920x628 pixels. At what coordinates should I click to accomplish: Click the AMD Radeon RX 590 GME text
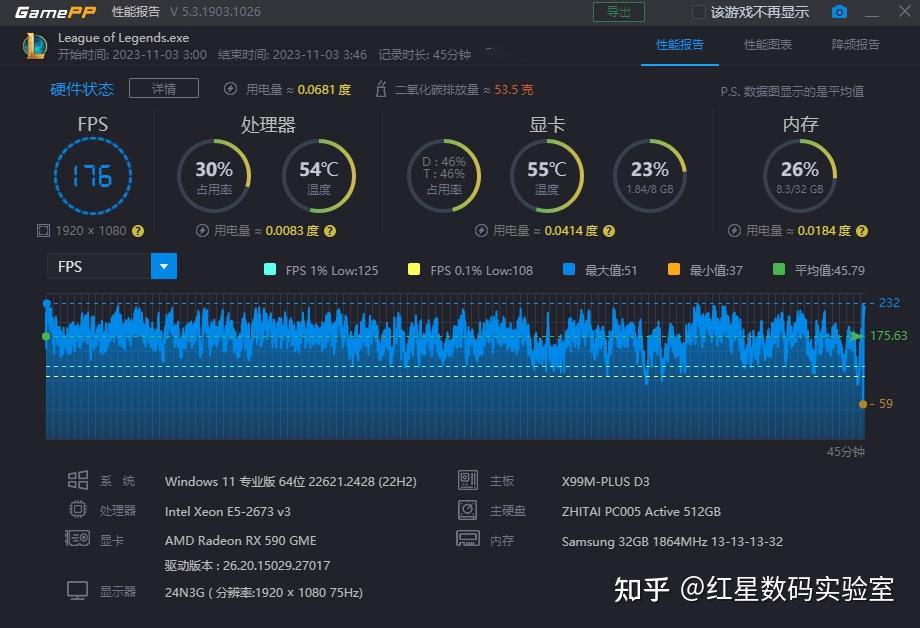click(241, 541)
